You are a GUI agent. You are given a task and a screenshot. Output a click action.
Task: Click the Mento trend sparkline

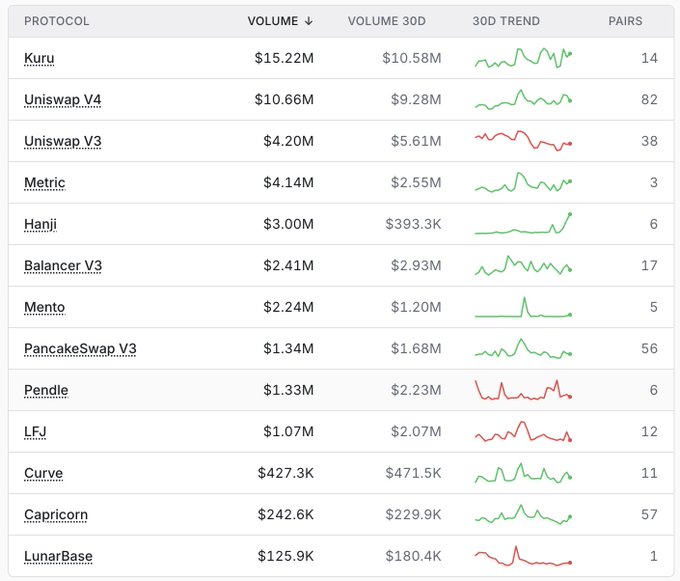(x=523, y=307)
